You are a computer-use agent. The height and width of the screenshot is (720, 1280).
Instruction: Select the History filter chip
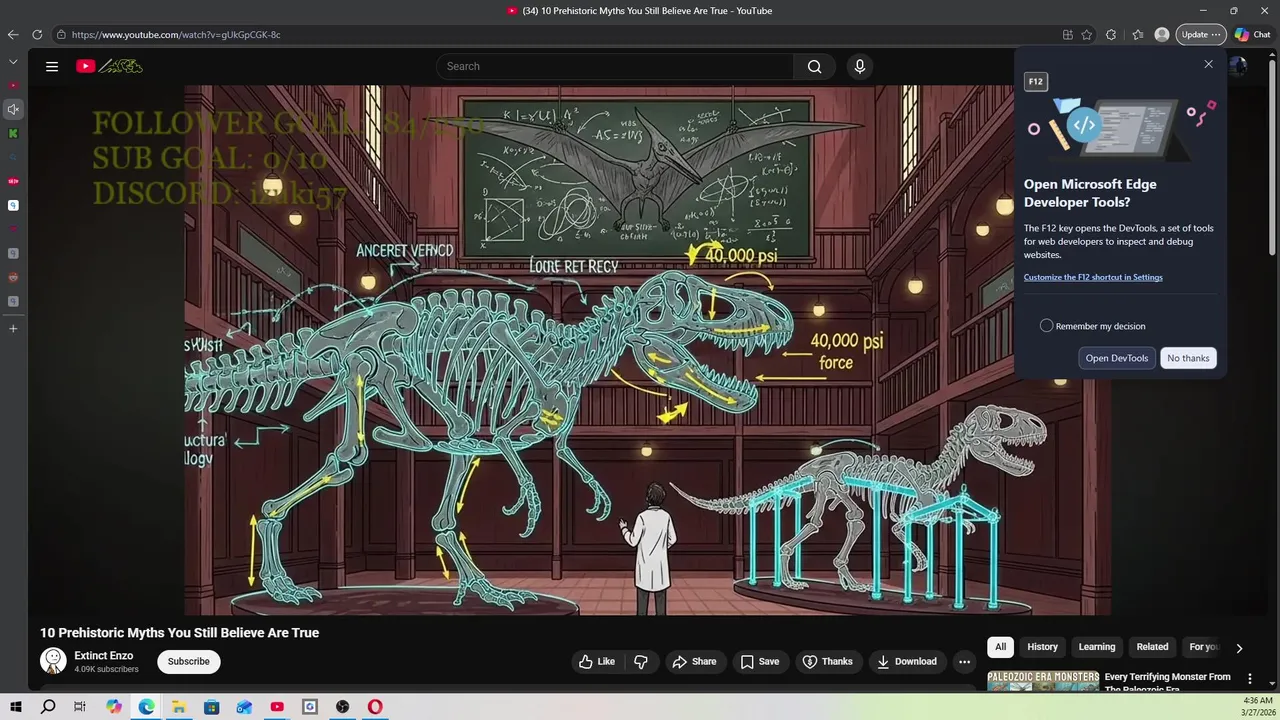click(x=1042, y=647)
